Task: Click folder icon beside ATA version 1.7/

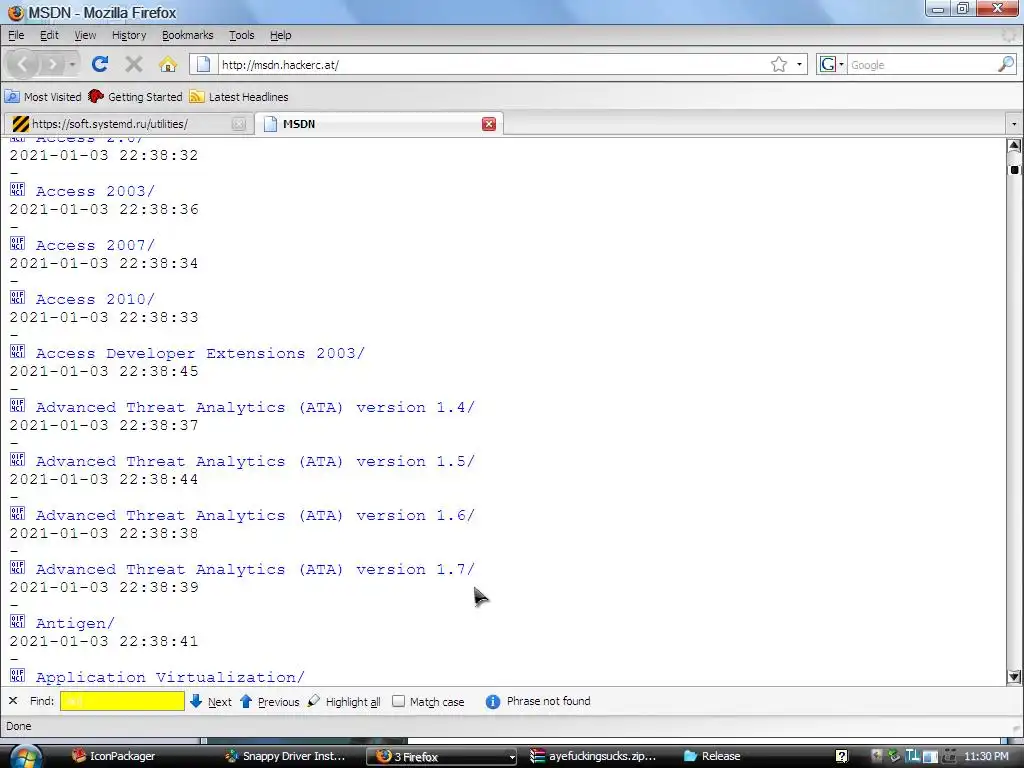Action: (18, 568)
